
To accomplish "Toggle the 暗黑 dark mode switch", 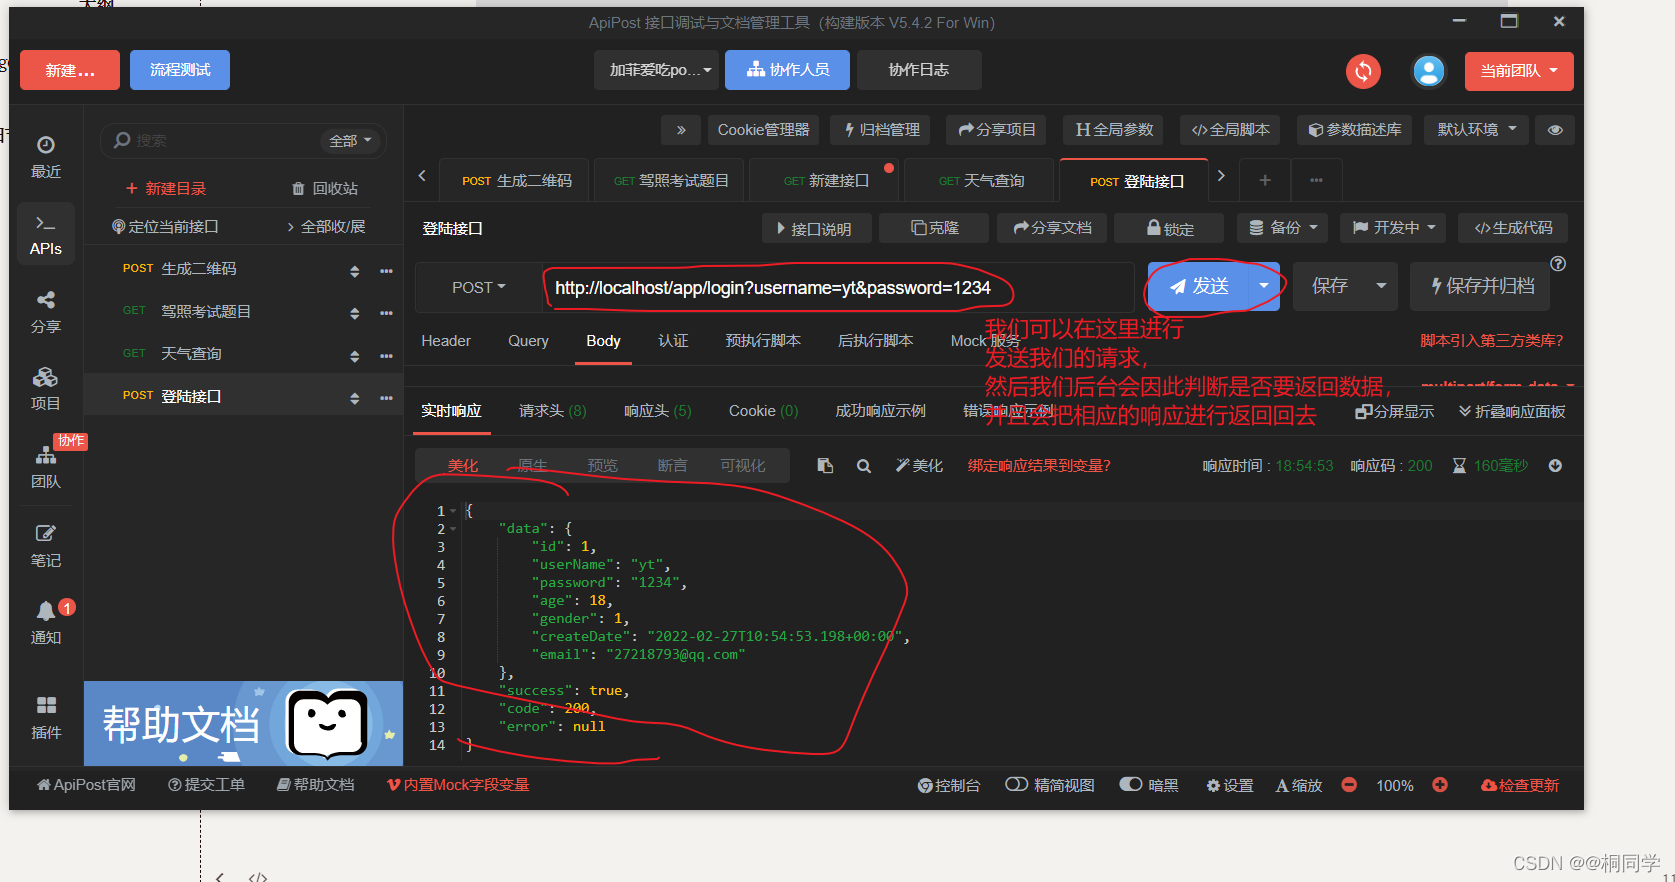I will (1131, 785).
